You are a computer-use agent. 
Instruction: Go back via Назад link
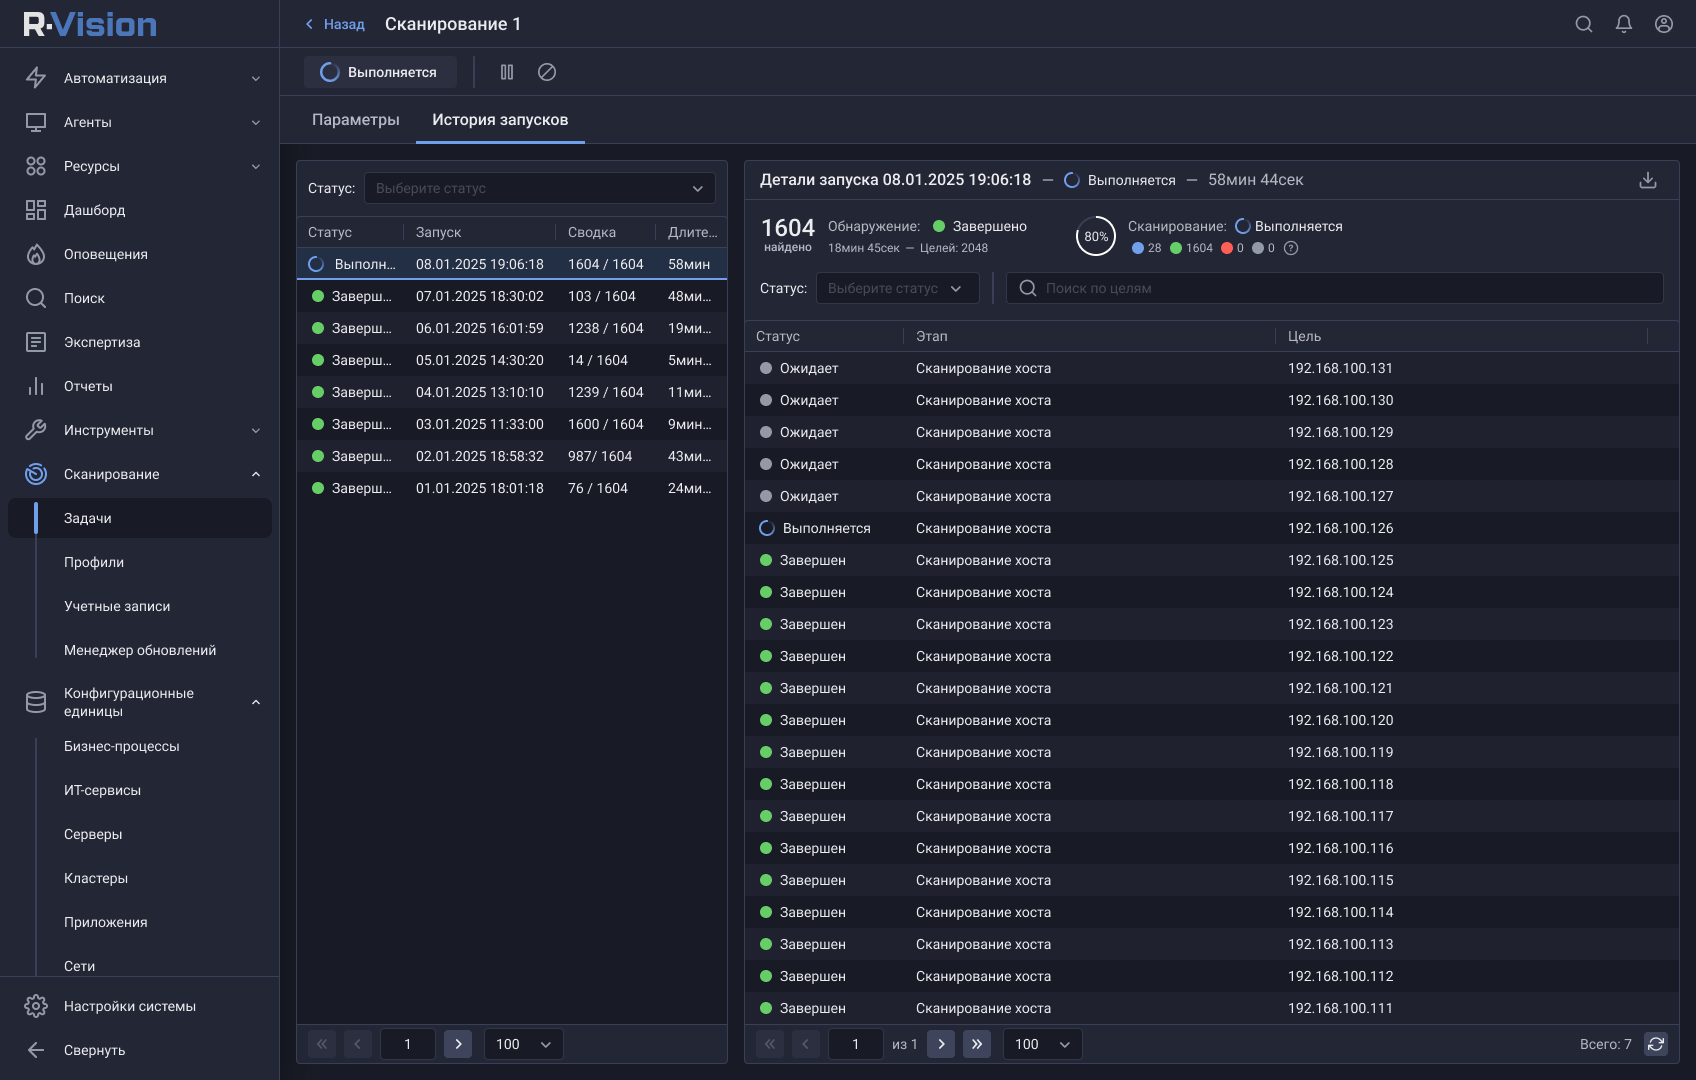tap(335, 24)
